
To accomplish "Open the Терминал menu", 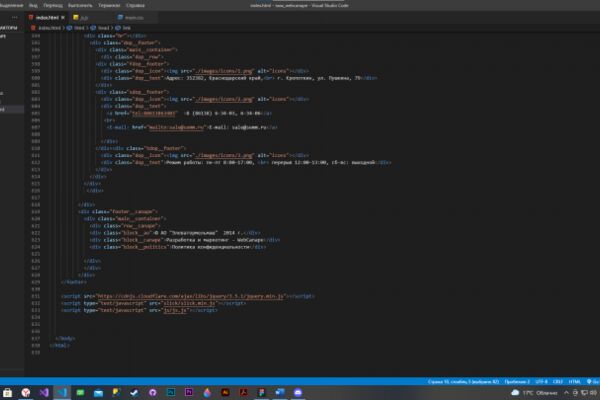I will point(109,5).
